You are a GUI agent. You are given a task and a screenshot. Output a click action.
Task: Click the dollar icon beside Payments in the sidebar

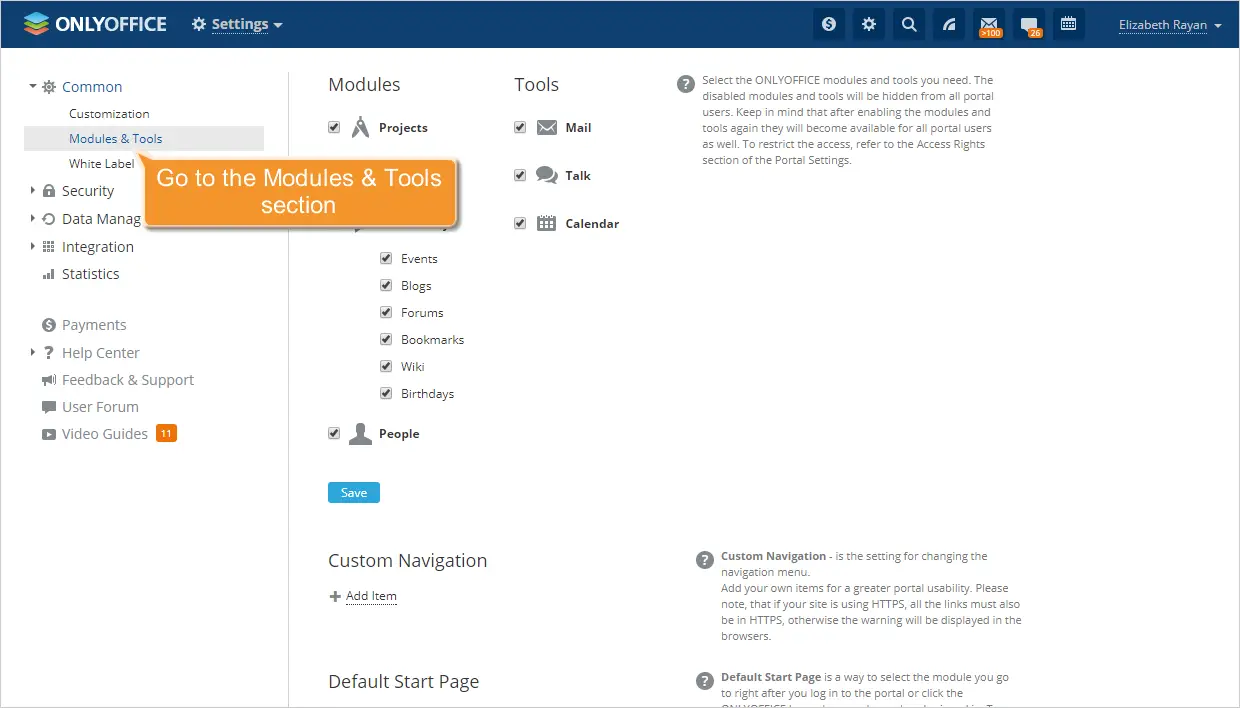(x=49, y=325)
